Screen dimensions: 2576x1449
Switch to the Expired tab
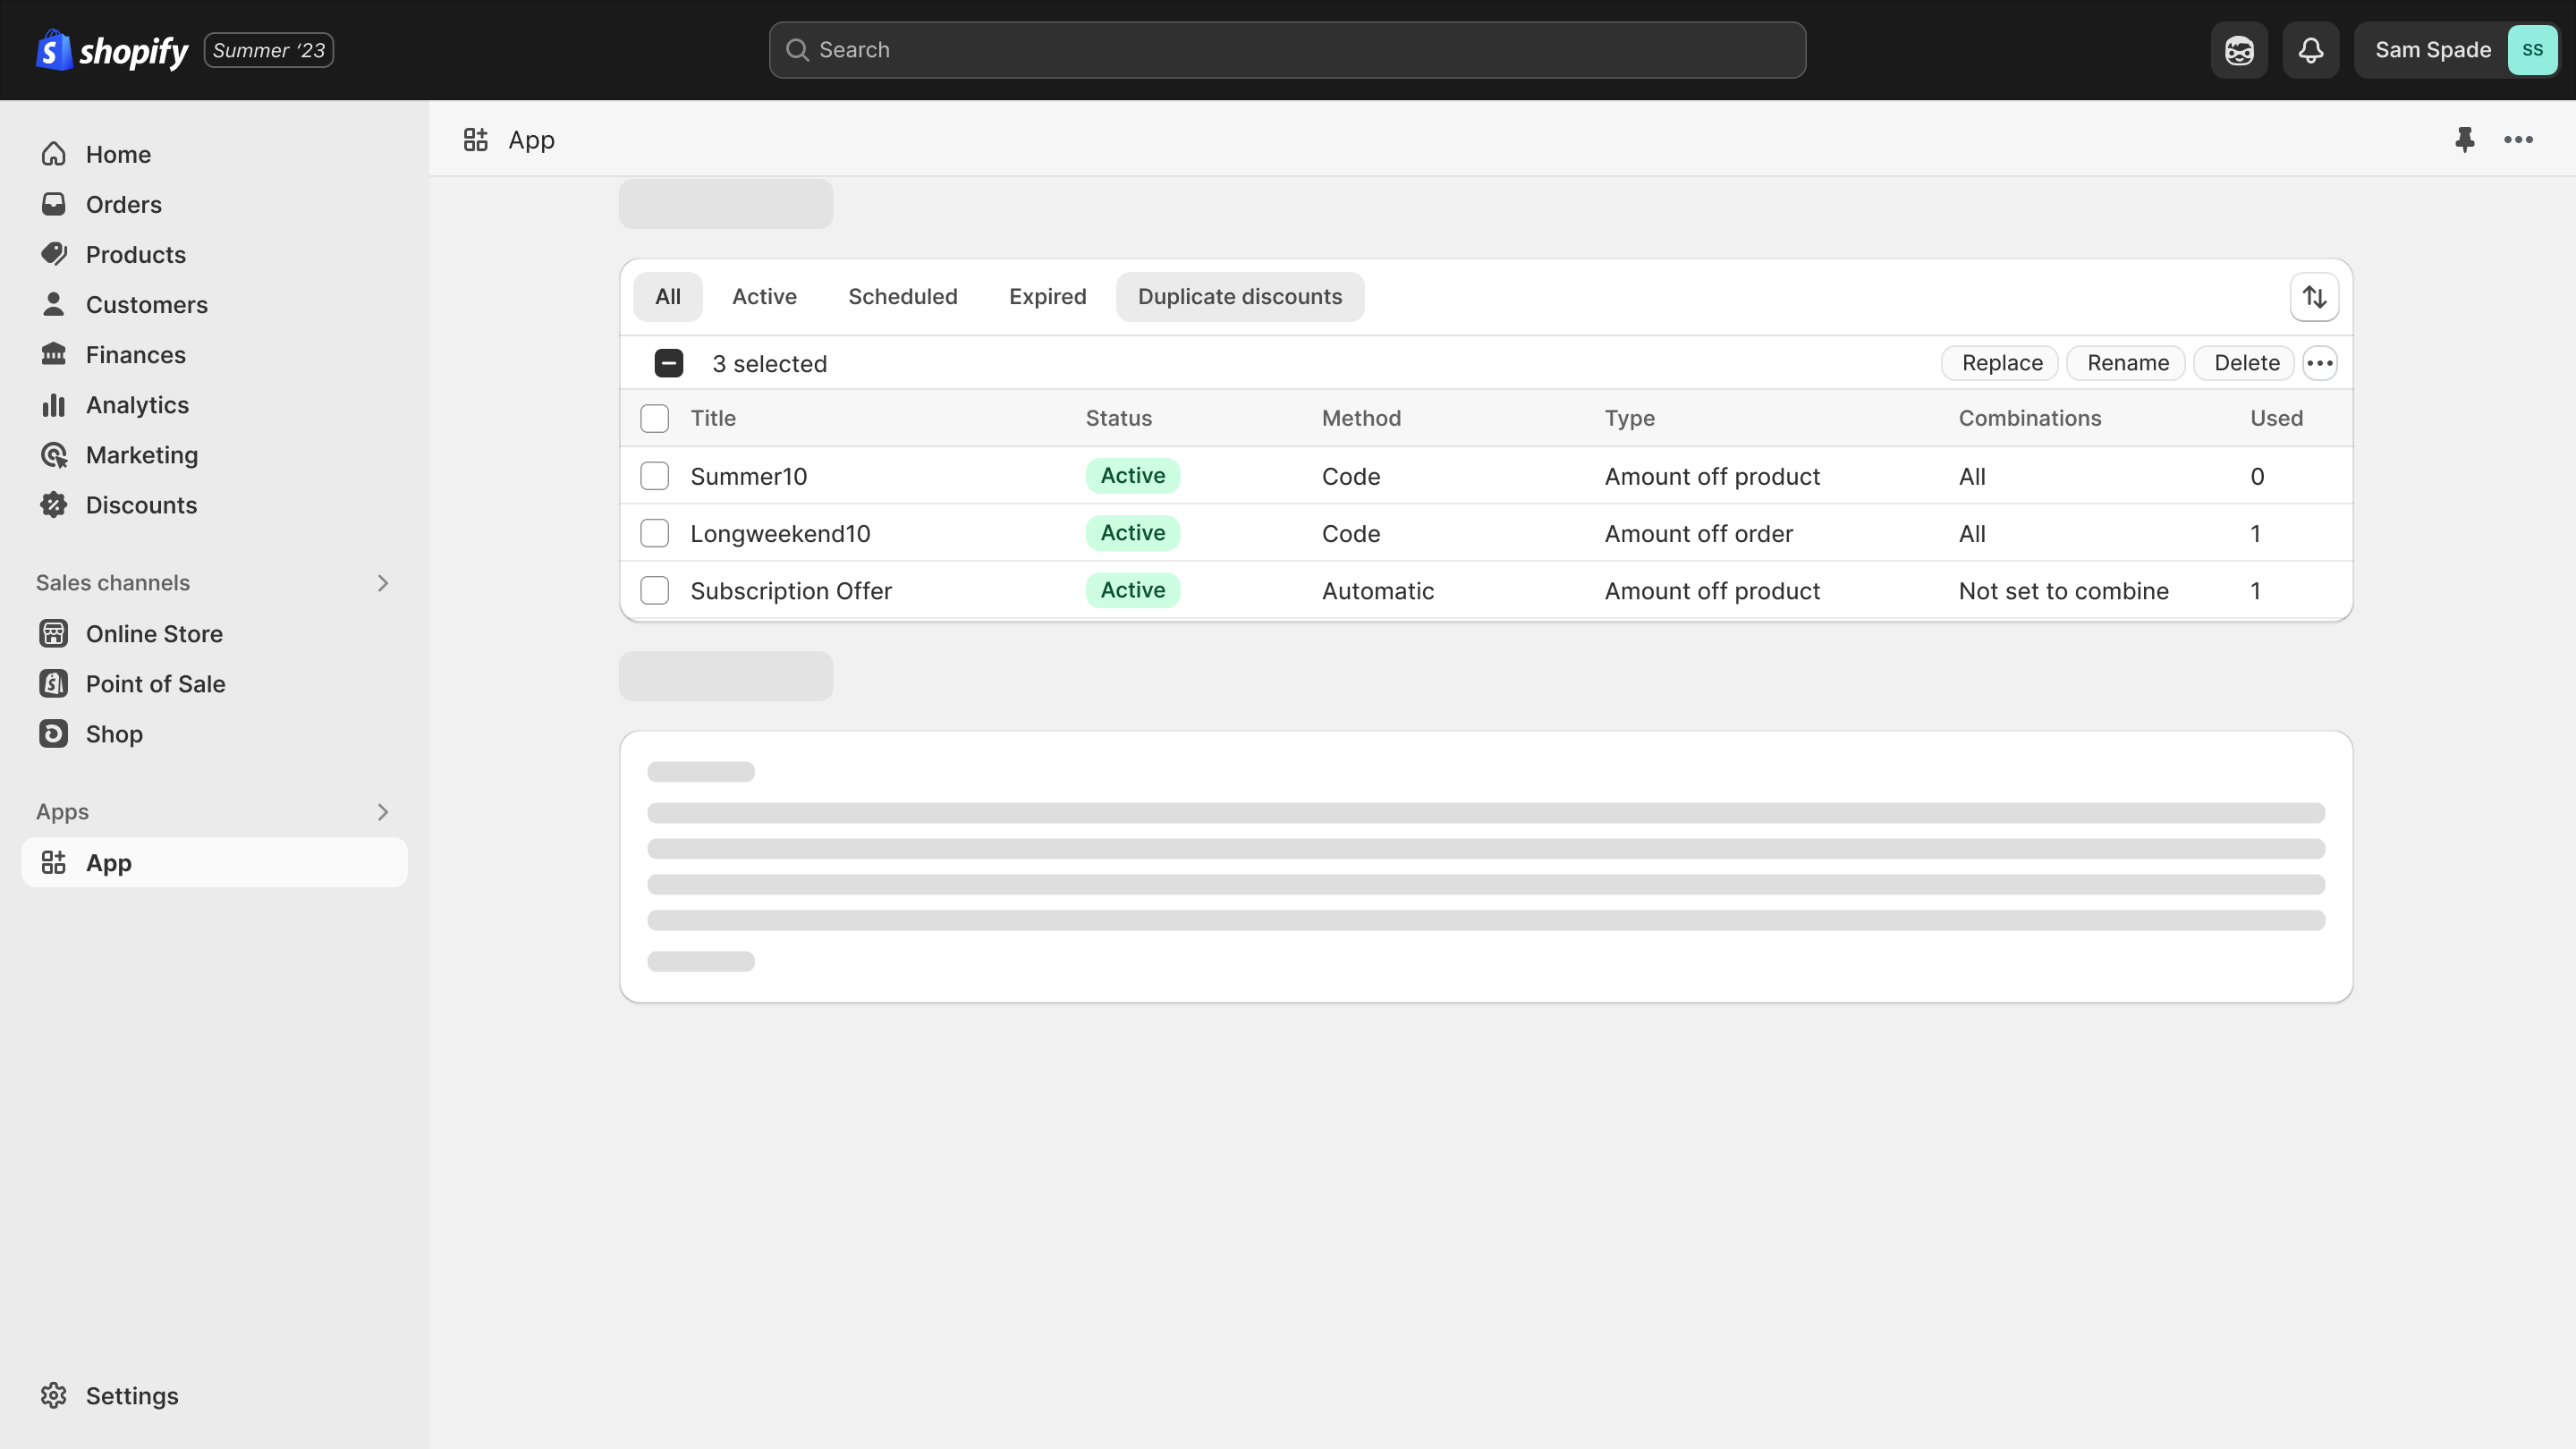[1047, 297]
